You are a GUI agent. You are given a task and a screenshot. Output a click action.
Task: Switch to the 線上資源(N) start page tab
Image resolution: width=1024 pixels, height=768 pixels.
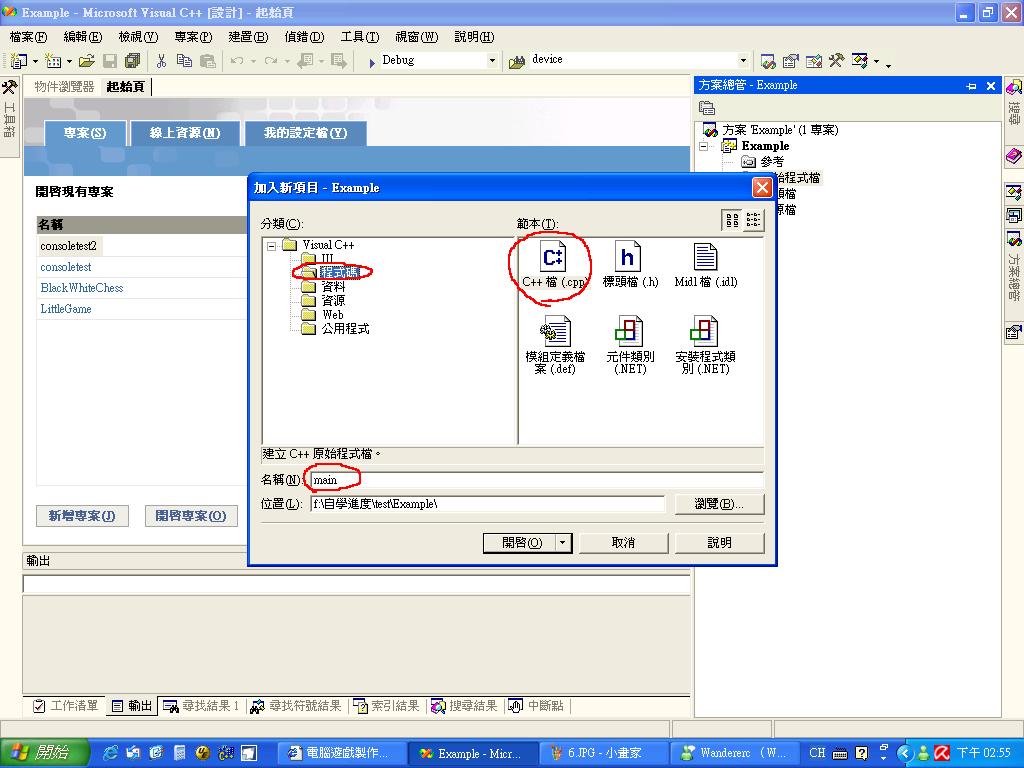(x=185, y=133)
